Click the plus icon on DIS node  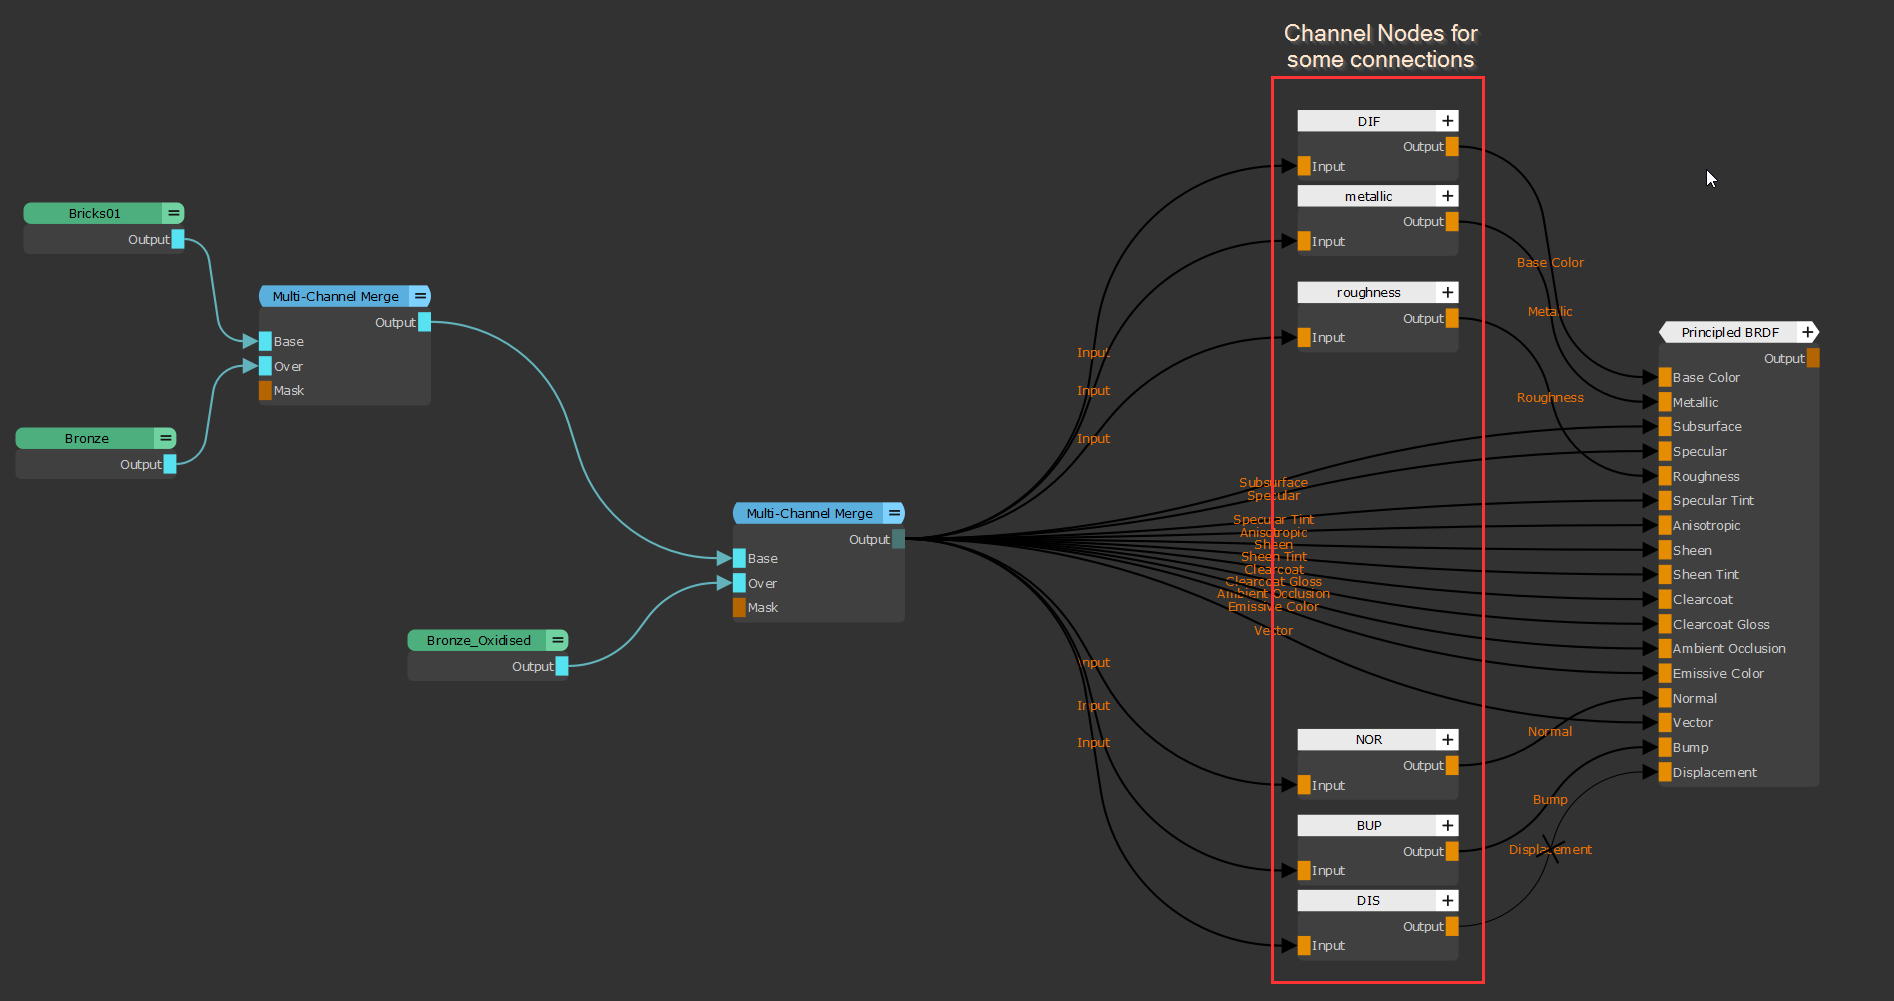tap(1447, 901)
